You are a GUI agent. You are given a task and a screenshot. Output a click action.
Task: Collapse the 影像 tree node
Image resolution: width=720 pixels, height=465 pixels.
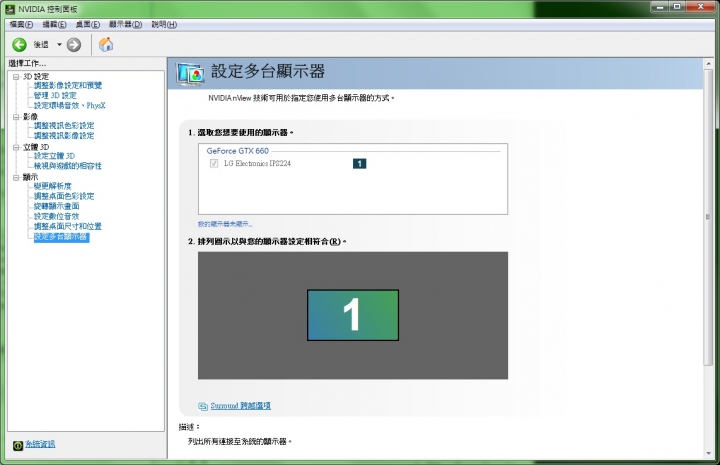point(16,117)
